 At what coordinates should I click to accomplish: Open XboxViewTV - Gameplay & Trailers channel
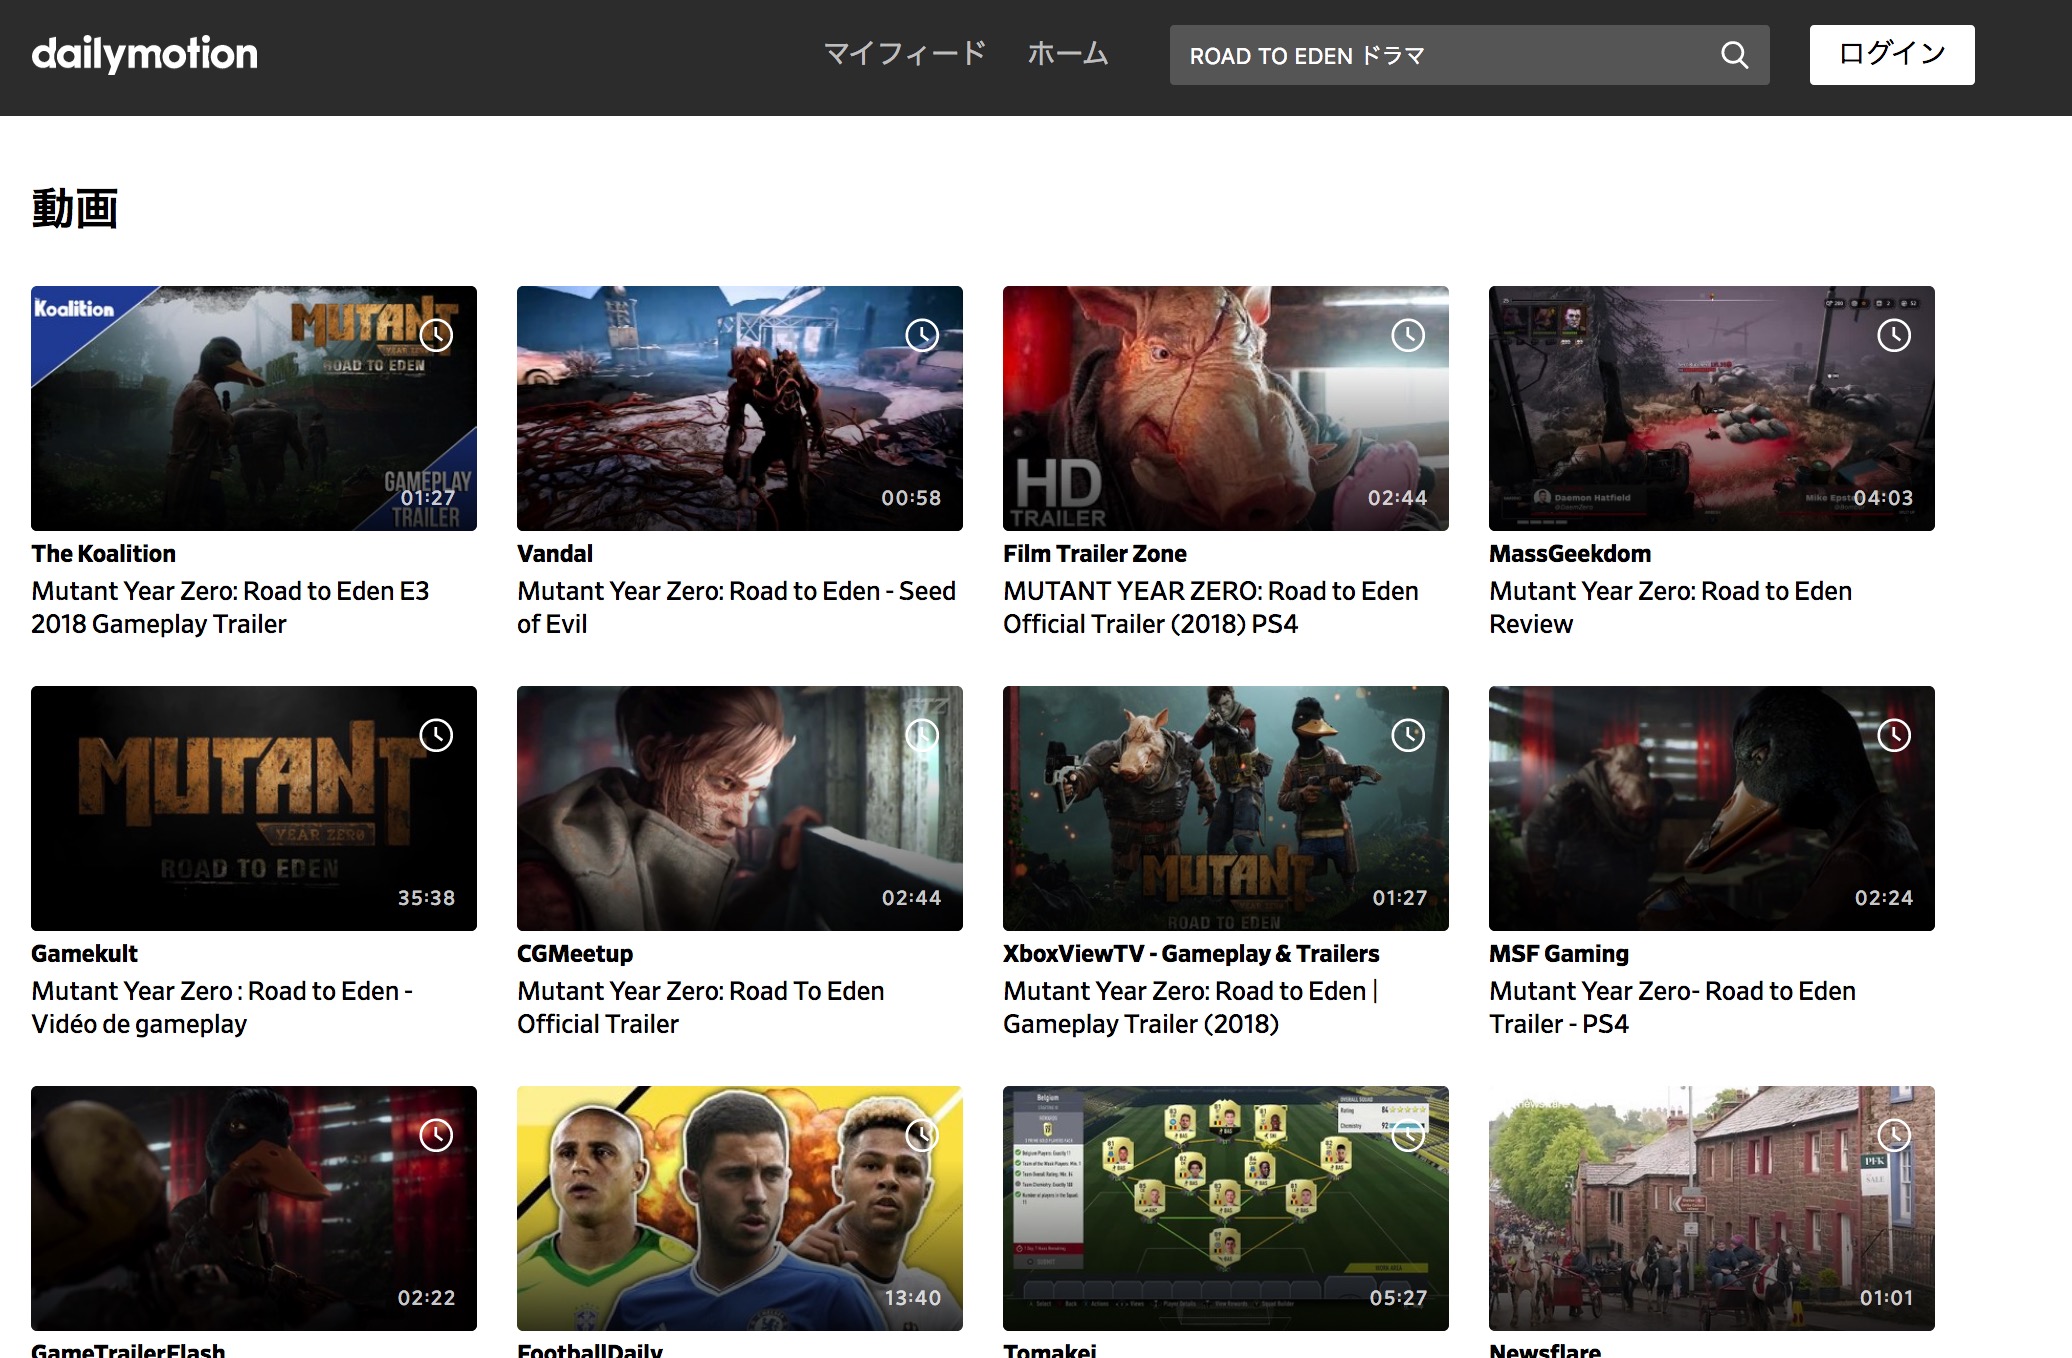(1191, 954)
